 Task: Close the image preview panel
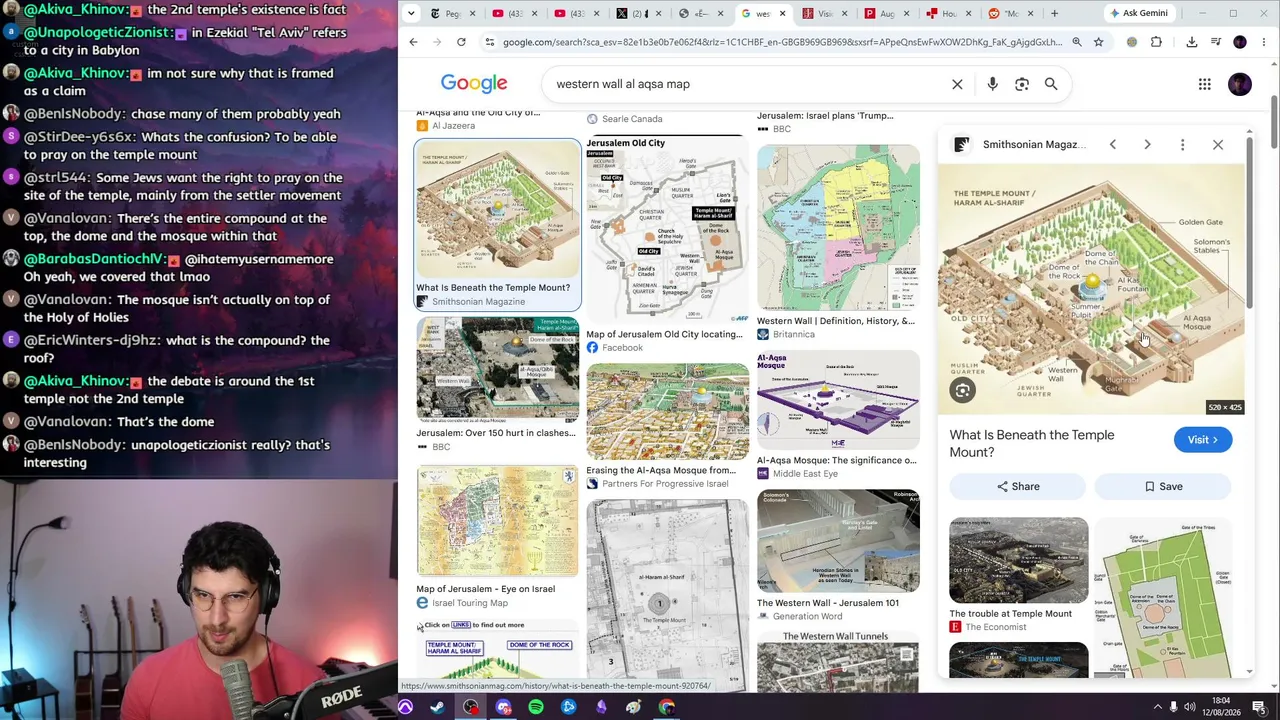1218,145
